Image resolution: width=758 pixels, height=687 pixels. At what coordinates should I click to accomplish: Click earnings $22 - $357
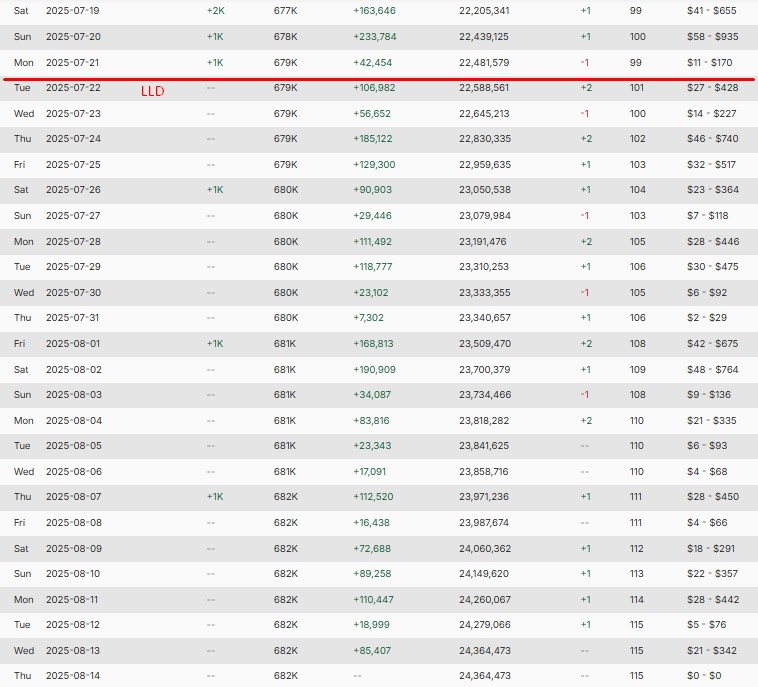[713, 574]
